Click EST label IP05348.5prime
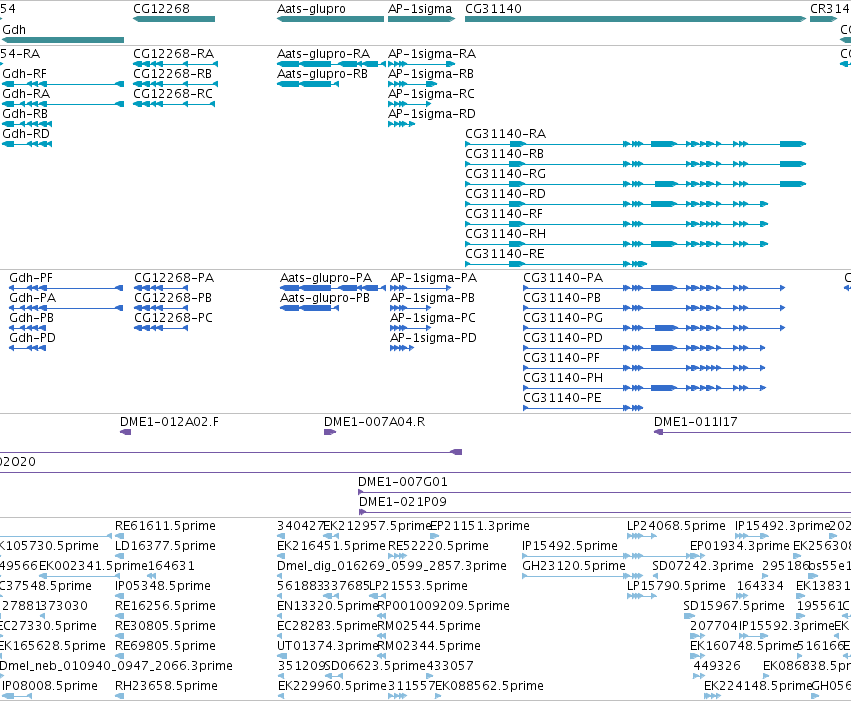 pos(163,586)
